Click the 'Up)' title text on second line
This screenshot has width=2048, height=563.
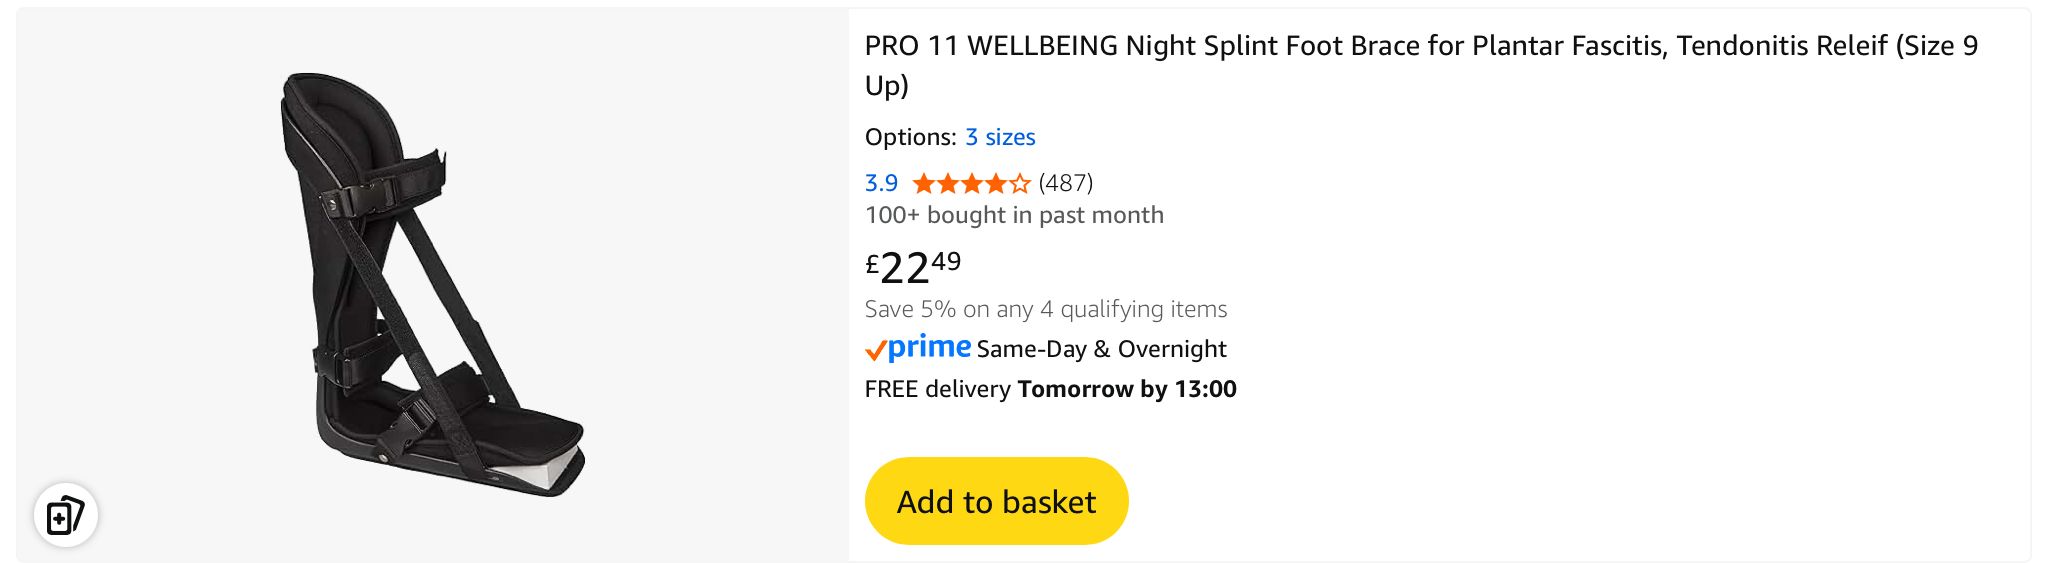point(887,86)
